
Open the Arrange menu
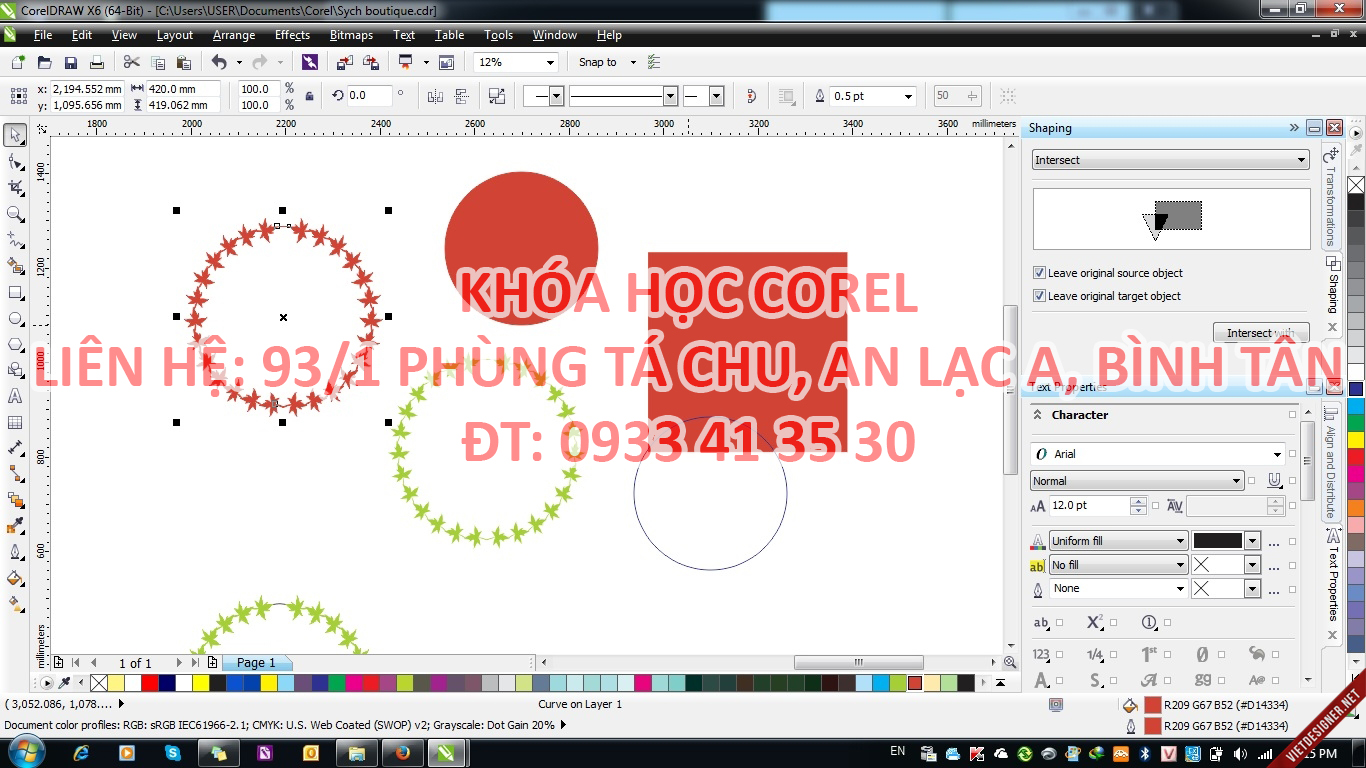tap(234, 35)
